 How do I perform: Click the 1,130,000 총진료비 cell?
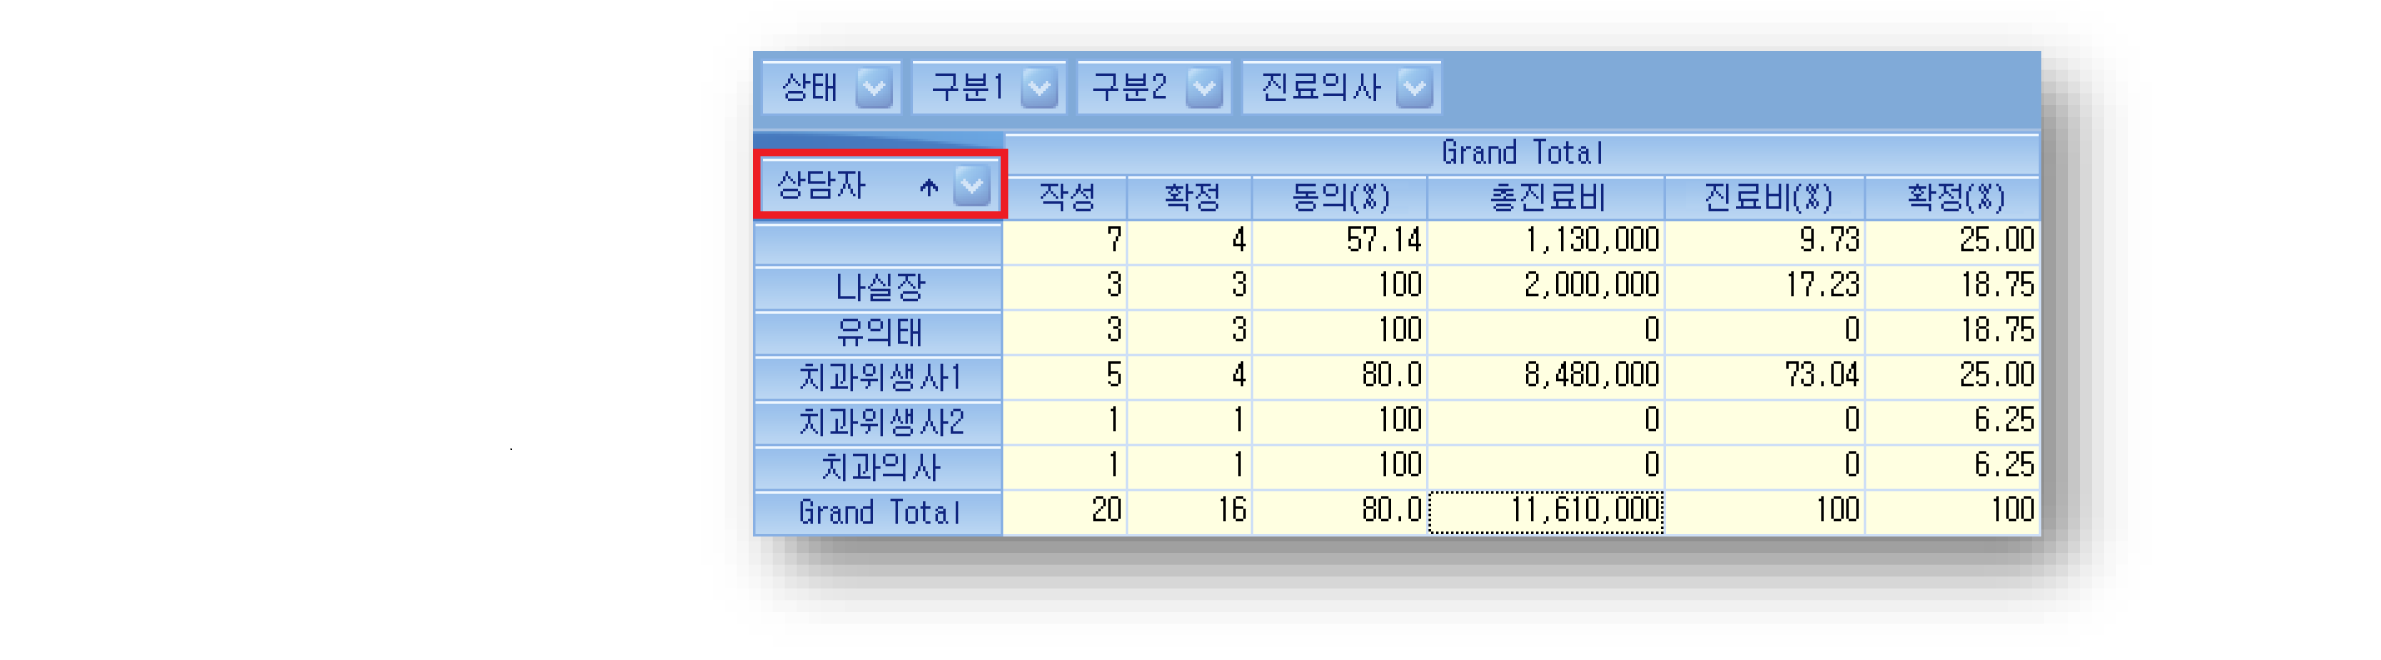1546,241
